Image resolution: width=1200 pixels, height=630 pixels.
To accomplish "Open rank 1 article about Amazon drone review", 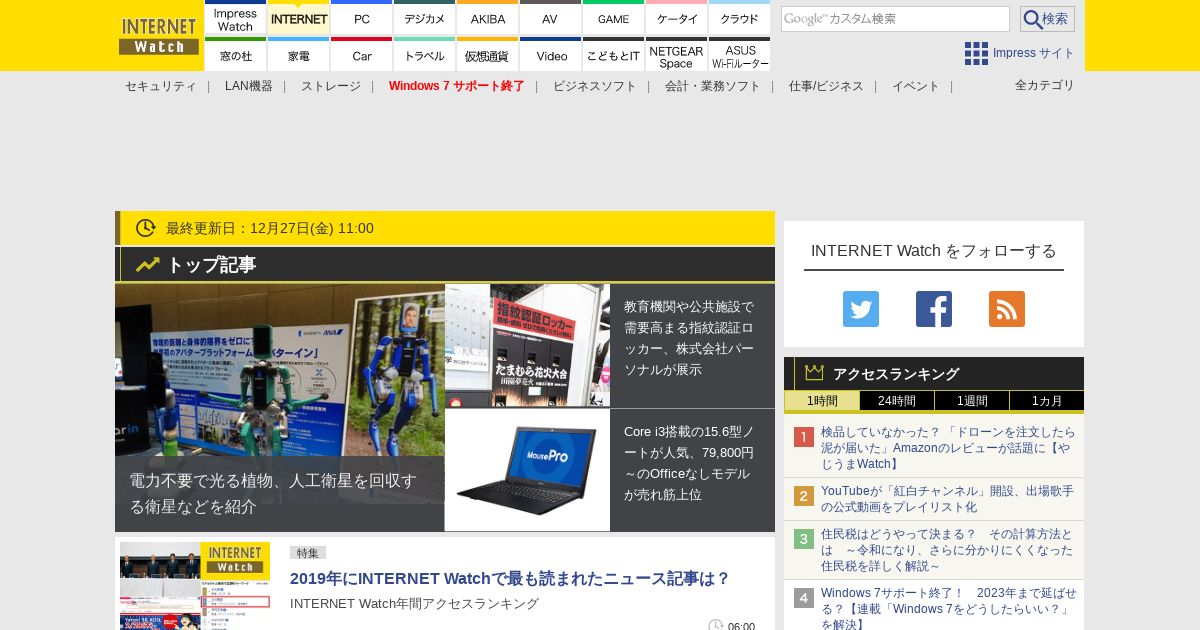I will pyautogui.click(x=947, y=447).
